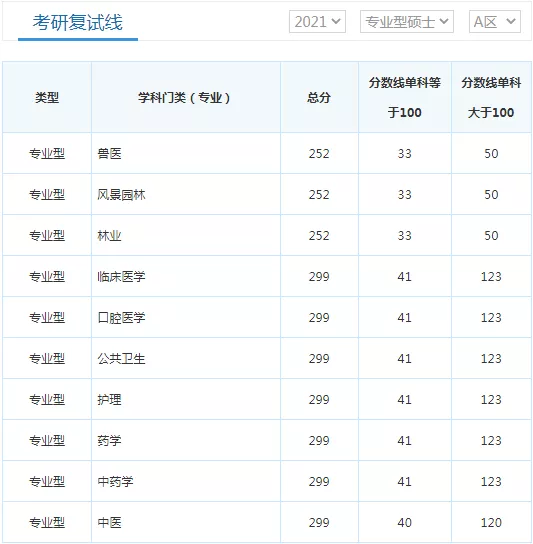533x544 pixels.
Task: Click 专业型 type cell in 临床医学 row
Action: (x=47, y=276)
